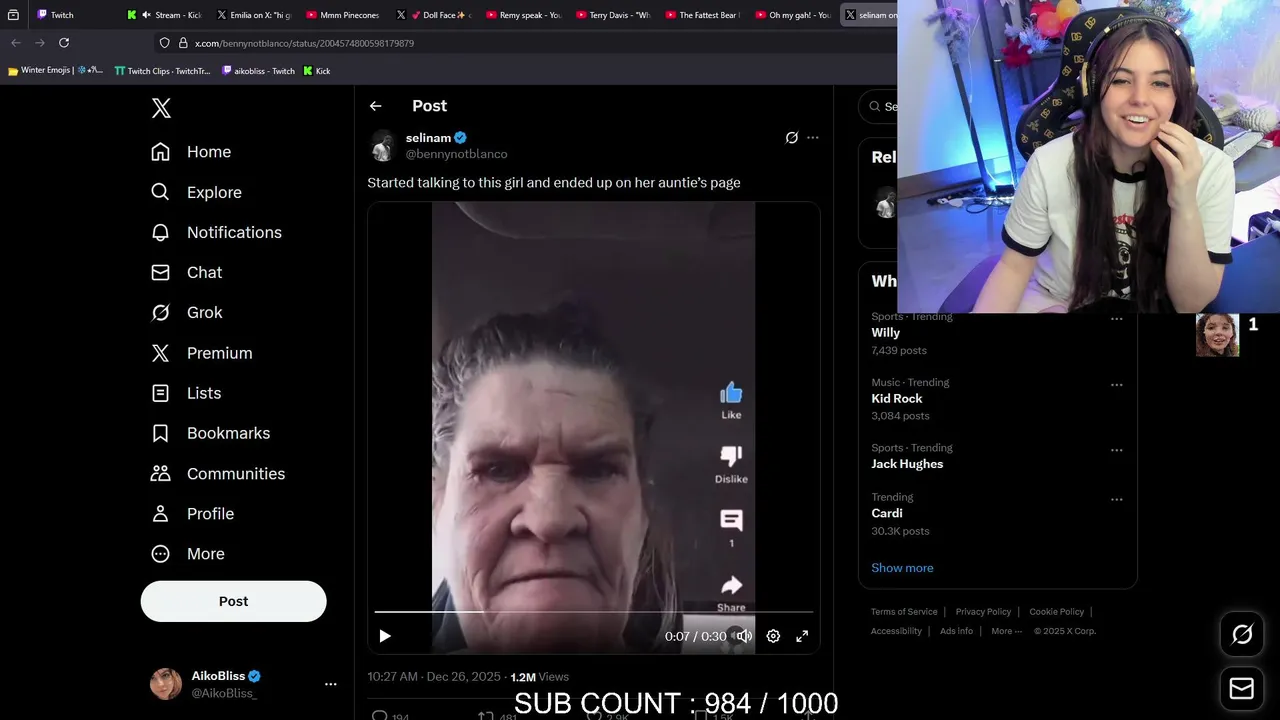Open selinam profile avatar
The image size is (1280, 720).
[x=383, y=146]
